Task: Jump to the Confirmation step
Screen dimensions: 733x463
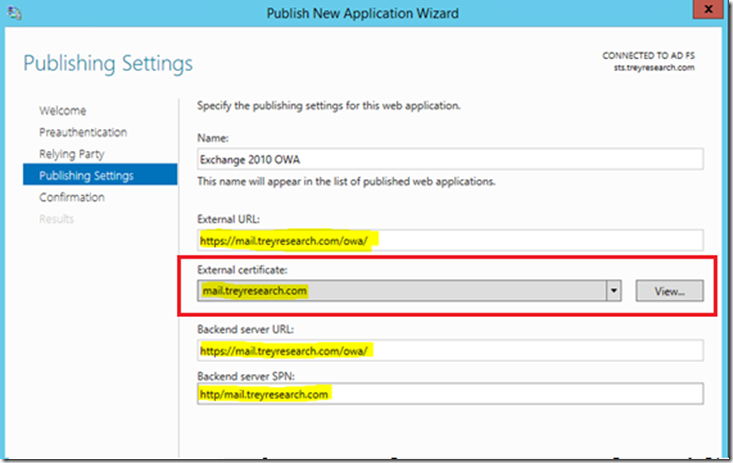Action: click(x=72, y=197)
